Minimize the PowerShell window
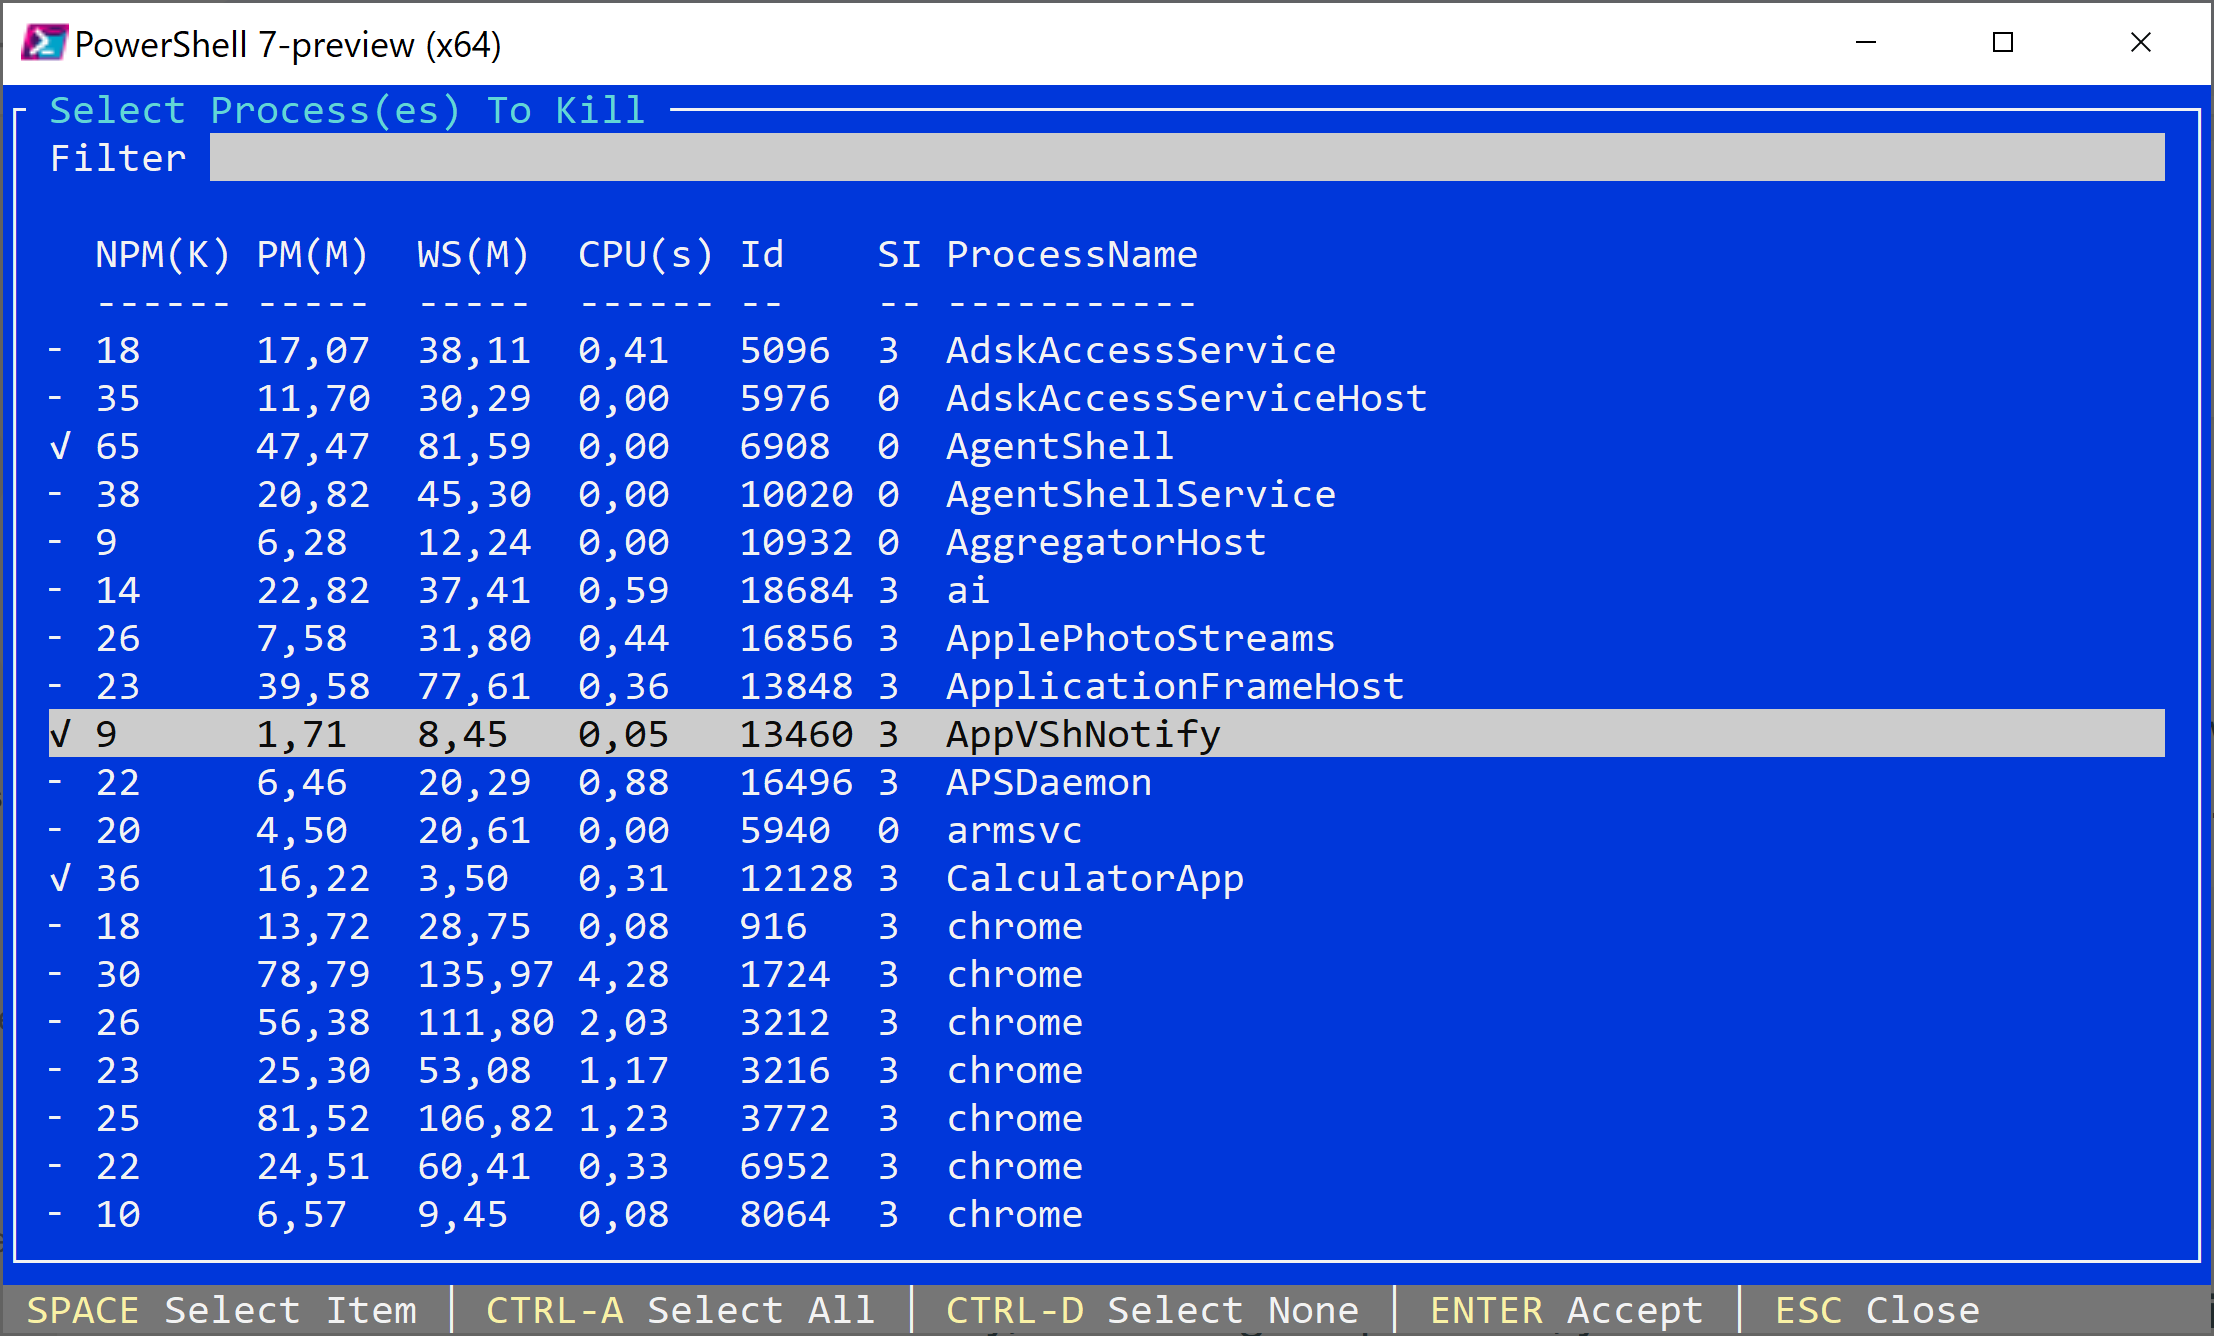The image size is (2214, 1336). pos(1866,43)
